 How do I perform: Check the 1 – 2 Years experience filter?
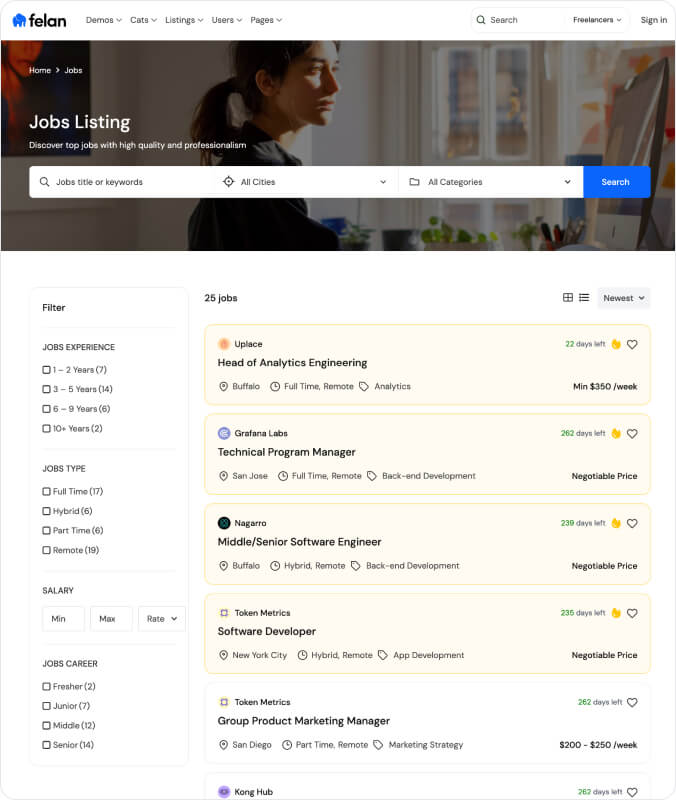point(46,369)
